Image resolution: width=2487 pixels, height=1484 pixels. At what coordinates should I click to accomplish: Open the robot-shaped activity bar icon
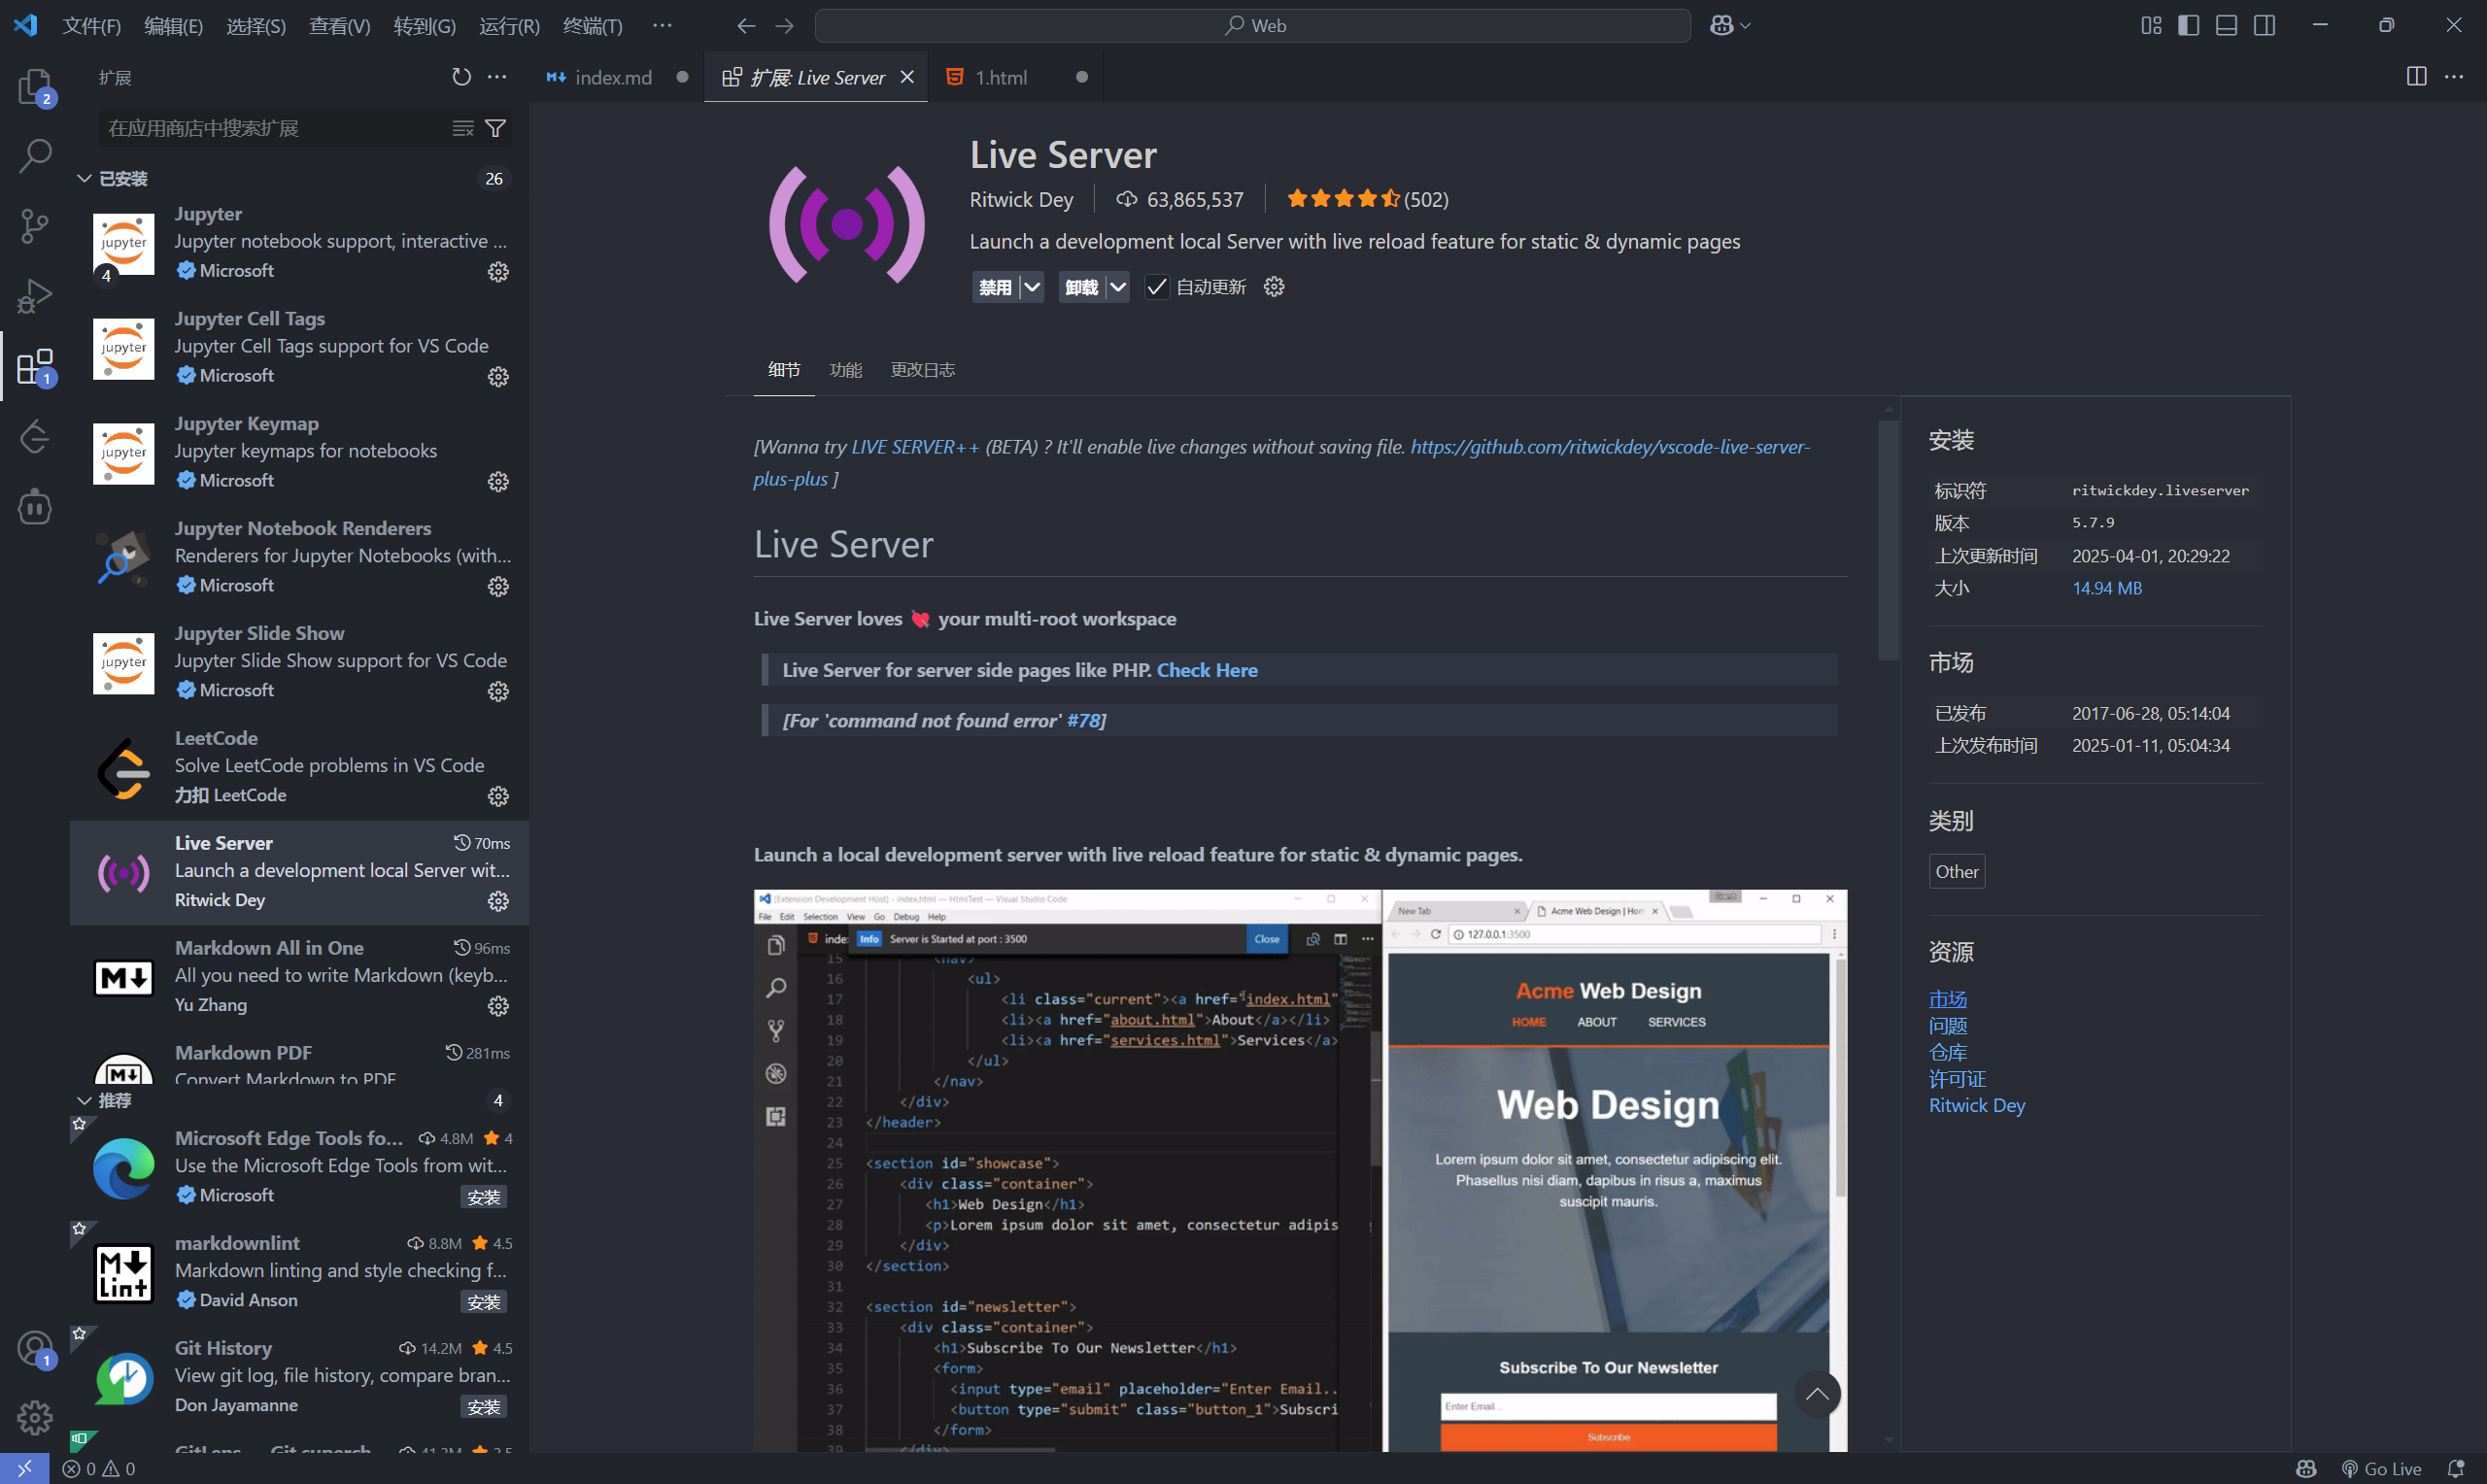click(35, 507)
